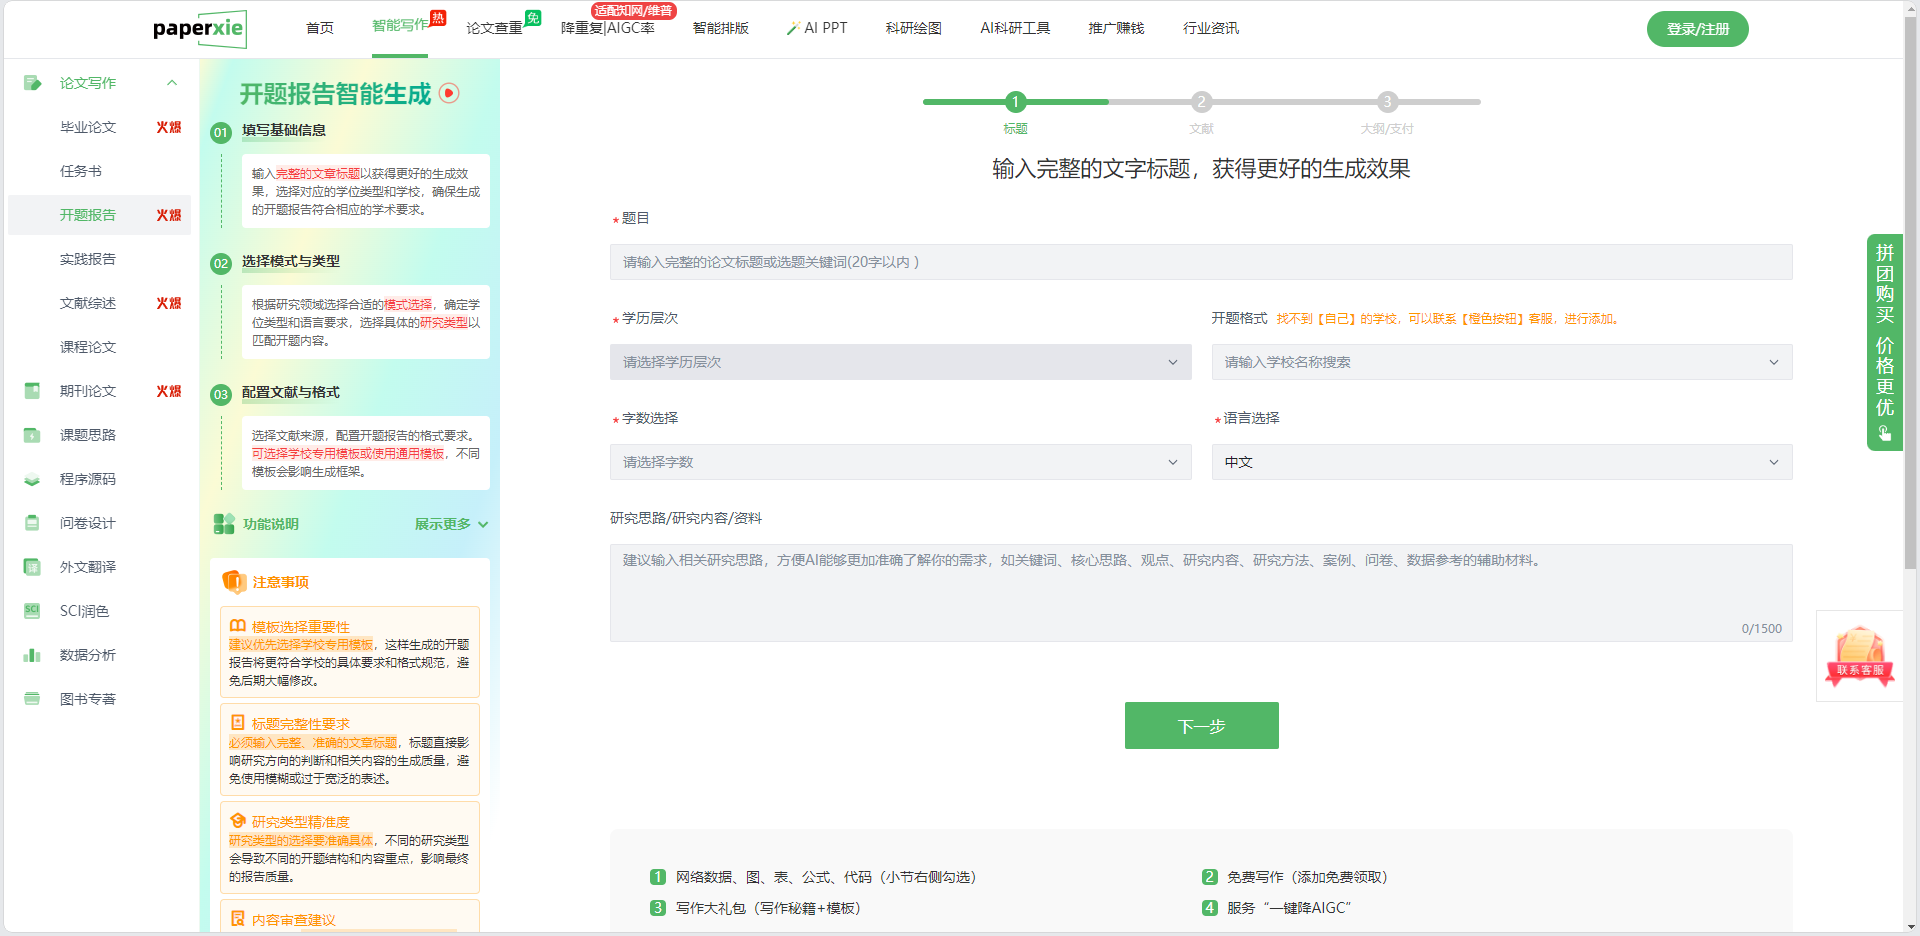Image resolution: width=1920 pixels, height=936 pixels.
Task: Collapse the 论文写作 sidebar section
Action: click(x=172, y=83)
